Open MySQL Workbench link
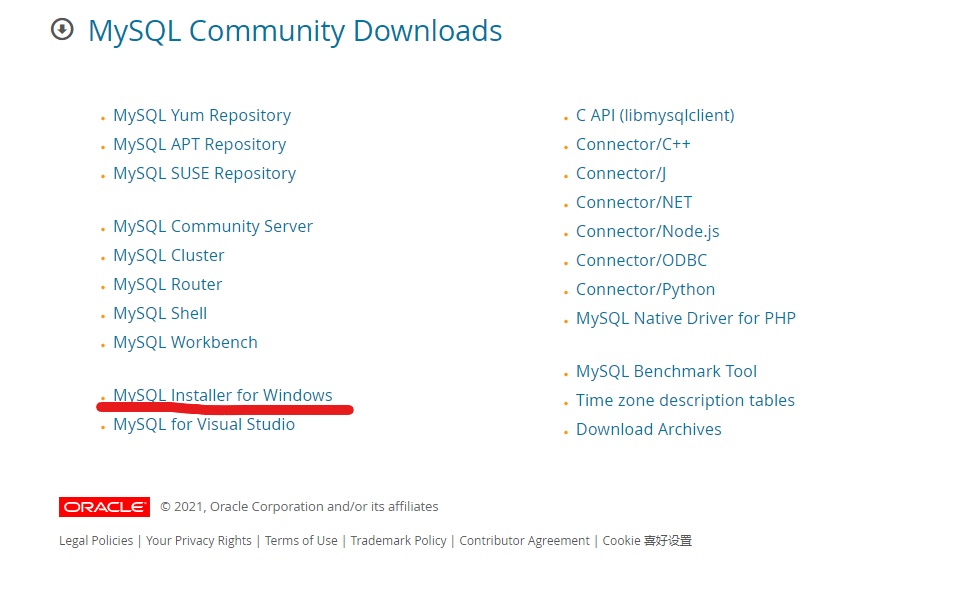The image size is (975, 600). pyautogui.click(x=185, y=342)
